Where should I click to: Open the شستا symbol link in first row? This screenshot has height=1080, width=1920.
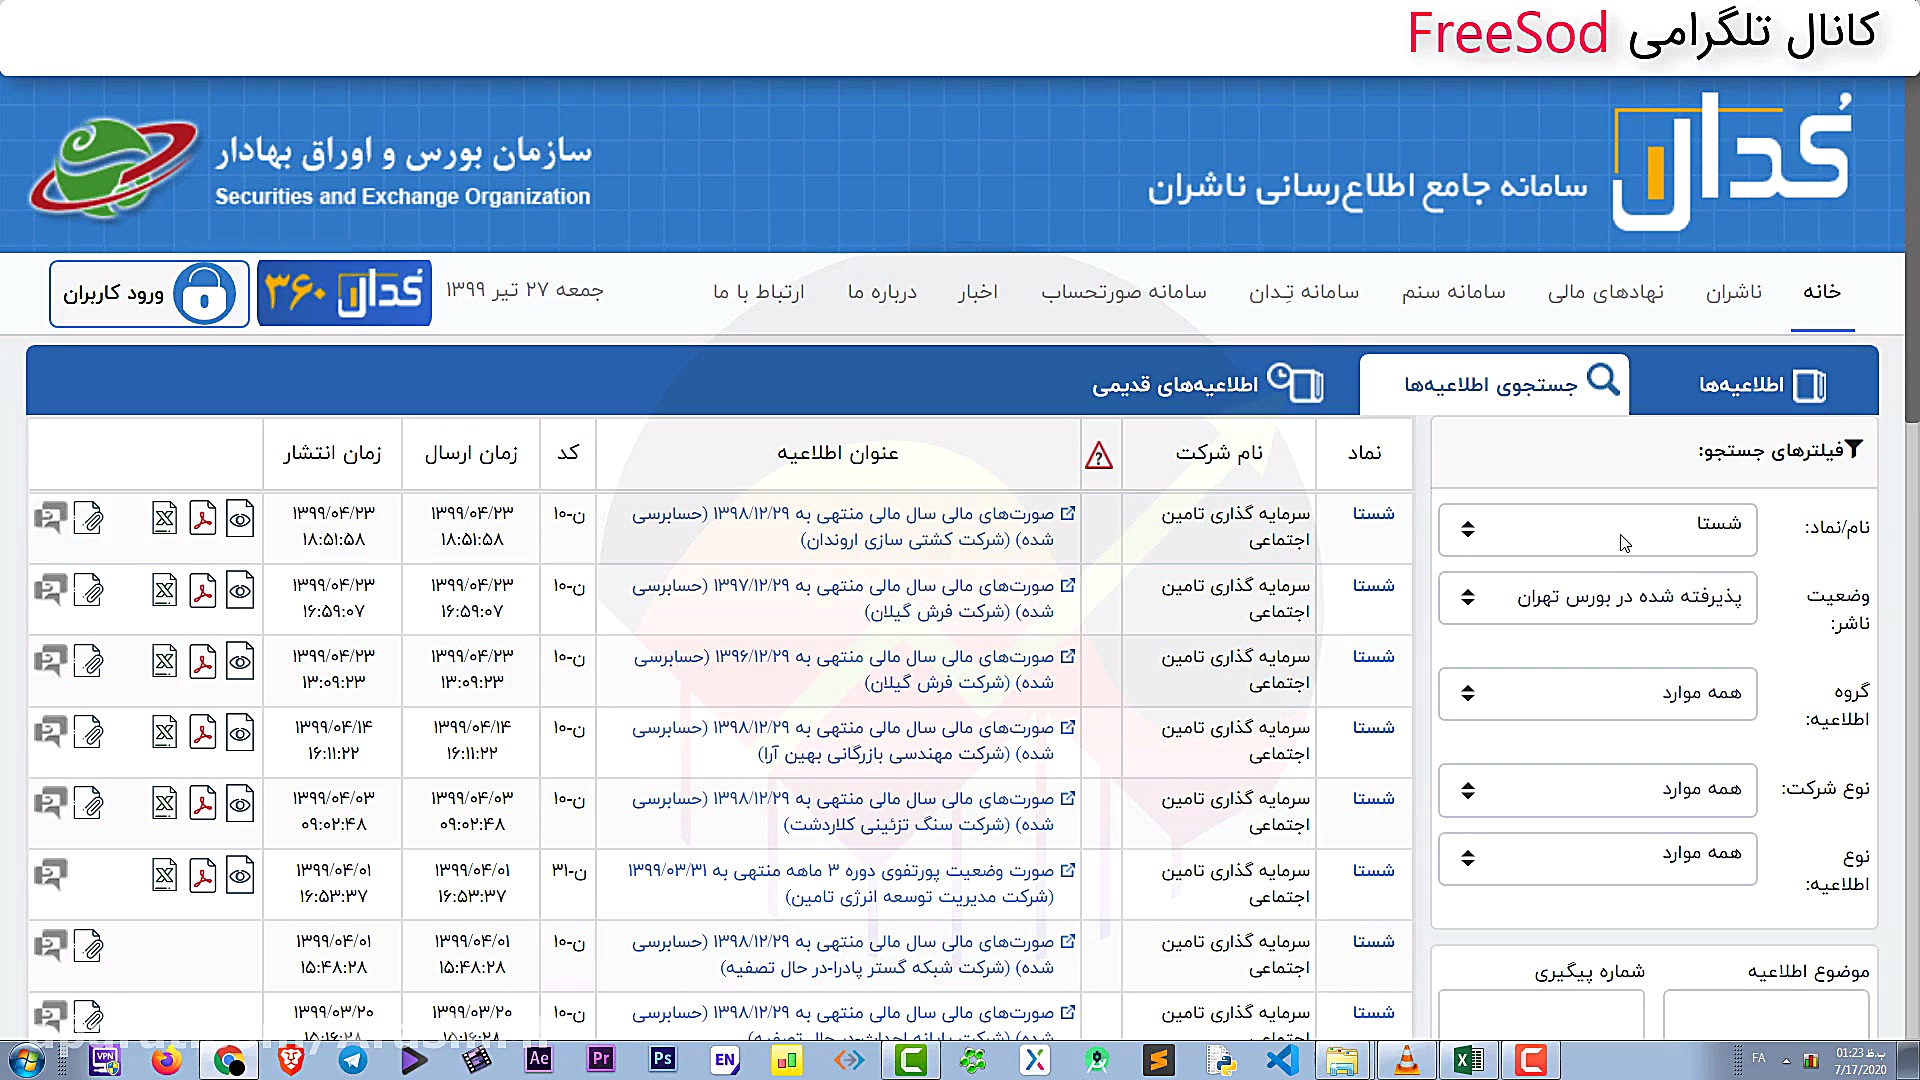[1373, 513]
